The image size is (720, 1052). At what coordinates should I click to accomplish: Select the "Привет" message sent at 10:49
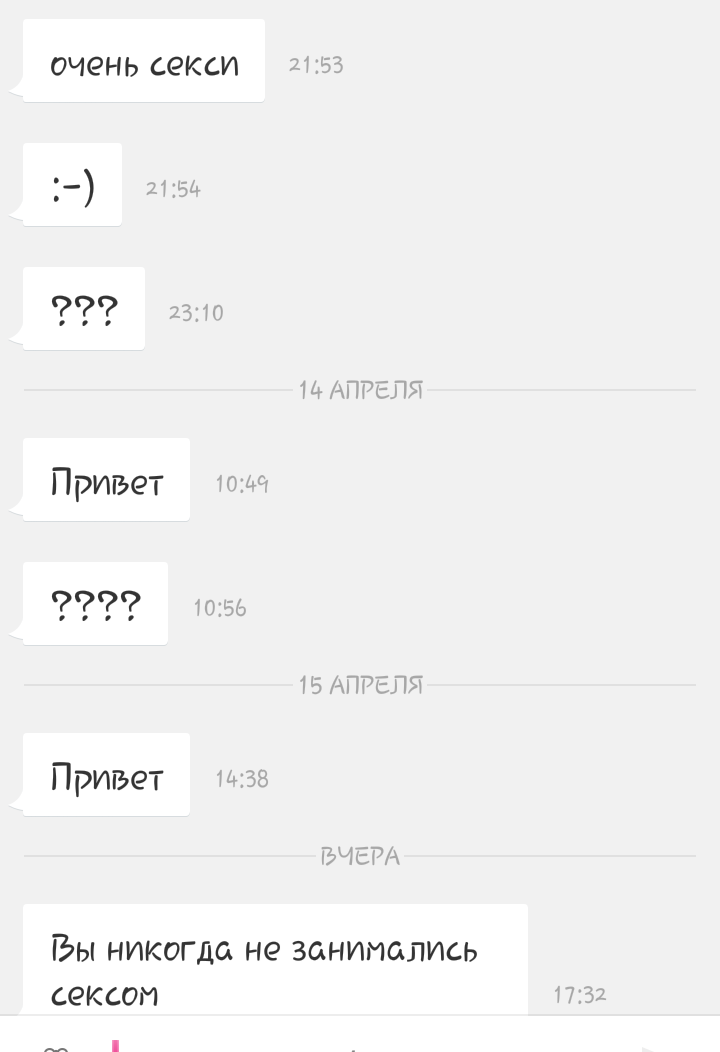coord(106,481)
